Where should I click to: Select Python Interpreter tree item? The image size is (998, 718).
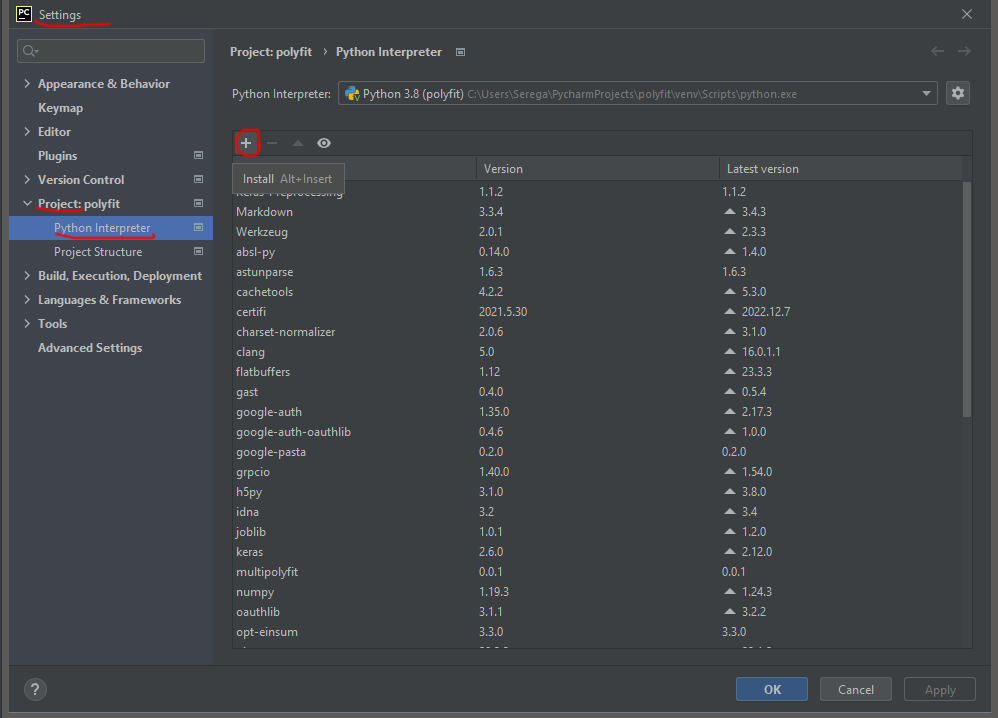(111, 228)
